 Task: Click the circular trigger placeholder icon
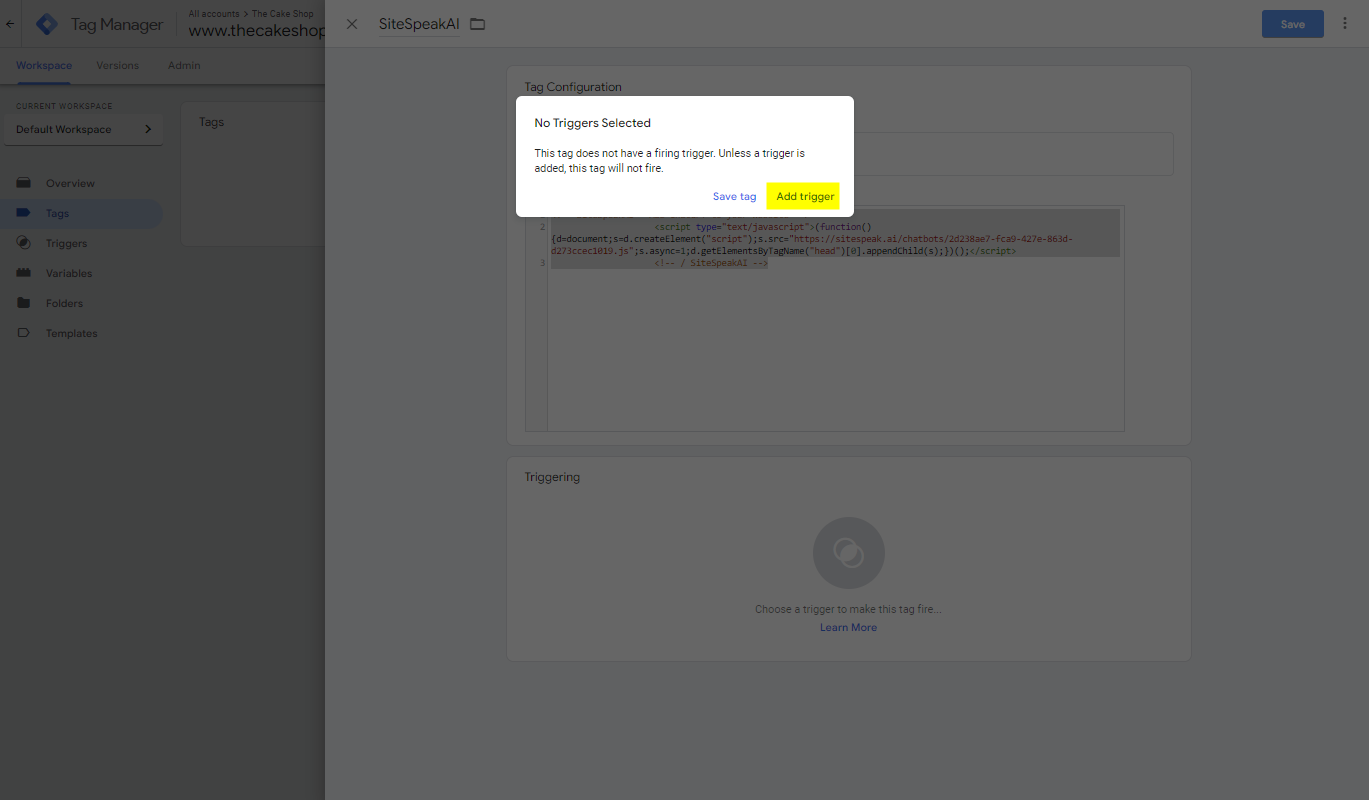[x=848, y=552]
